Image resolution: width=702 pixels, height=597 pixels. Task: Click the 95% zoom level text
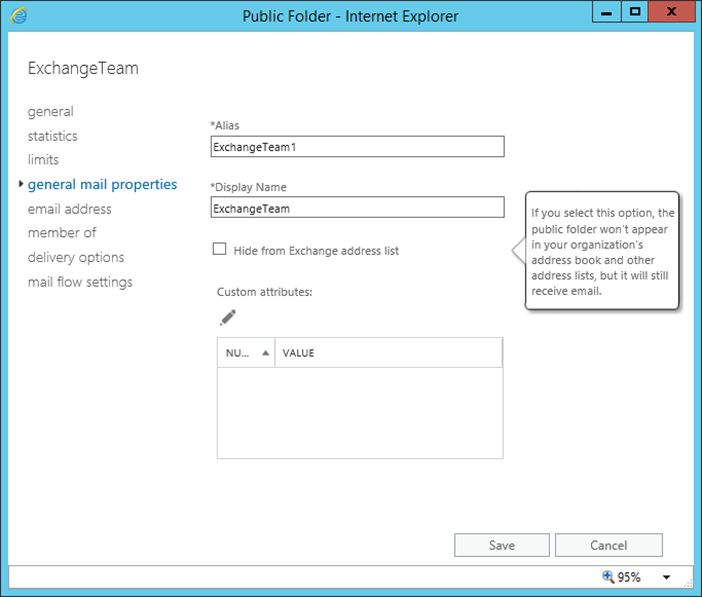pyautogui.click(x=629, y=577)
